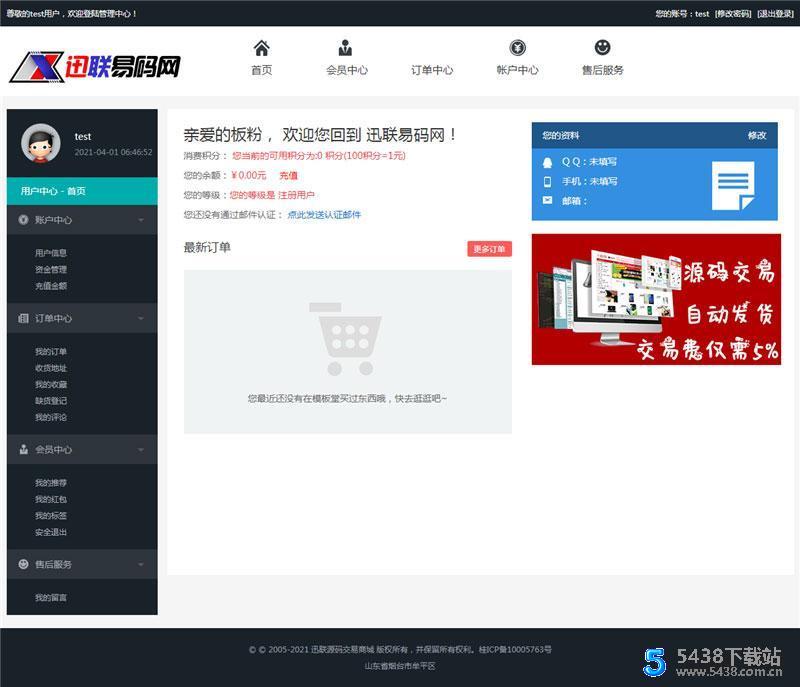This screenshot has height=687, width=800.
Task: Click the 会员中心 member icon in sidebar
Action: 24,449
